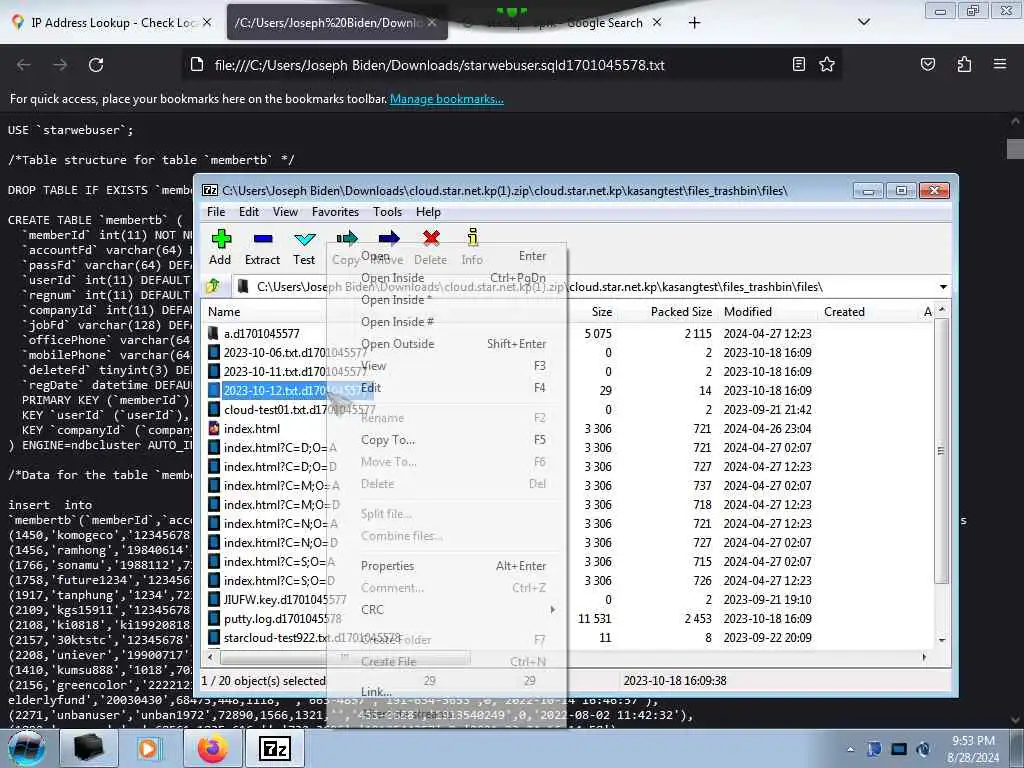Click the index.html file icon

click(x=214, y=428)
